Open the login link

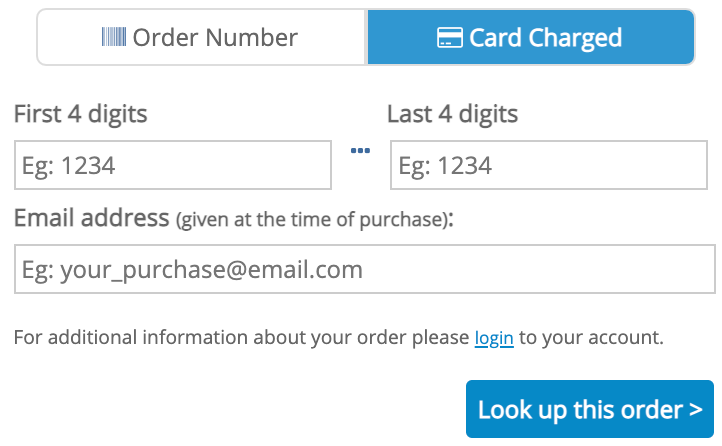494,338
